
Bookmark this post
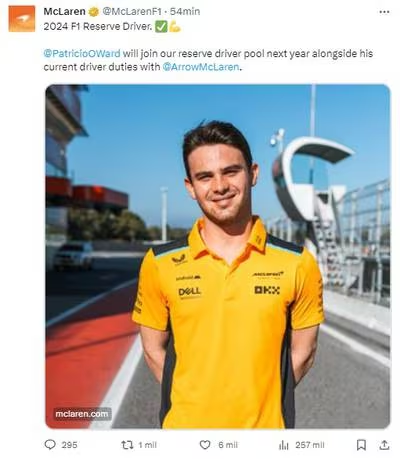pos(361,445)
